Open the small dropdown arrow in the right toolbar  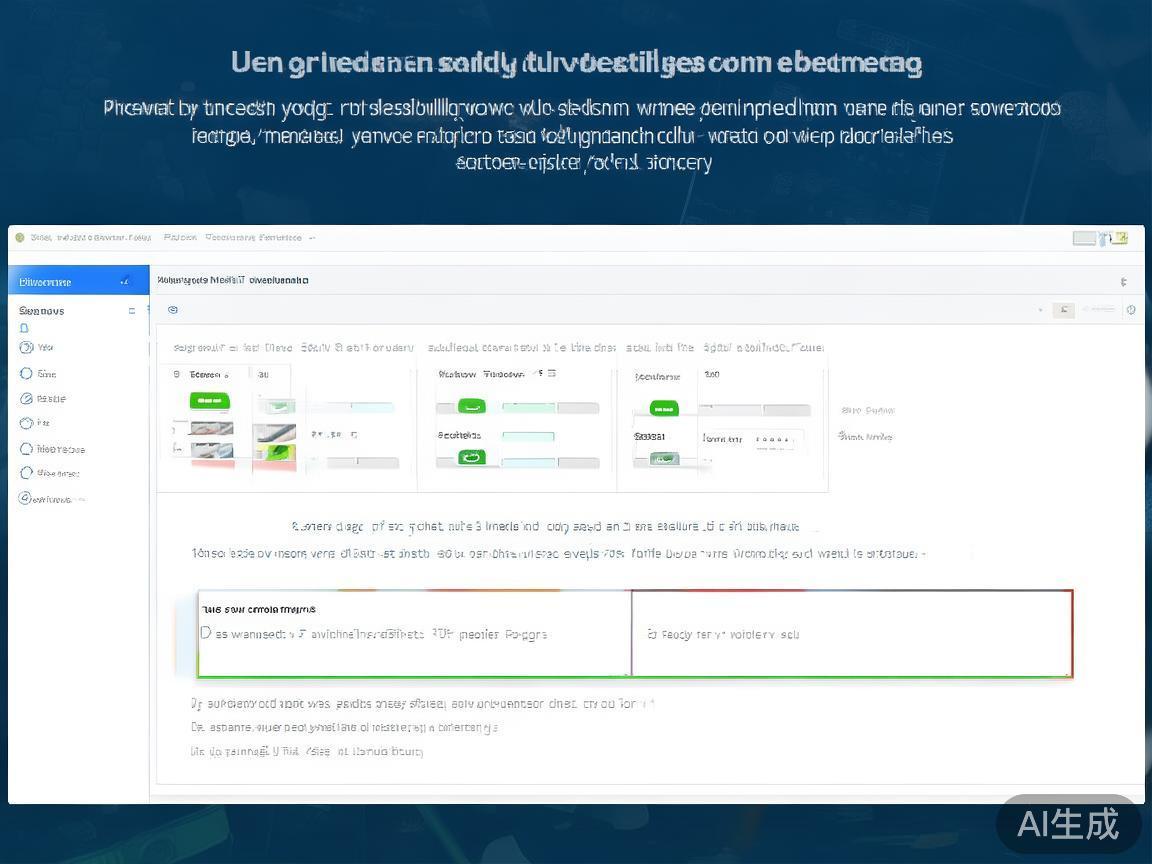point(1040,311)
